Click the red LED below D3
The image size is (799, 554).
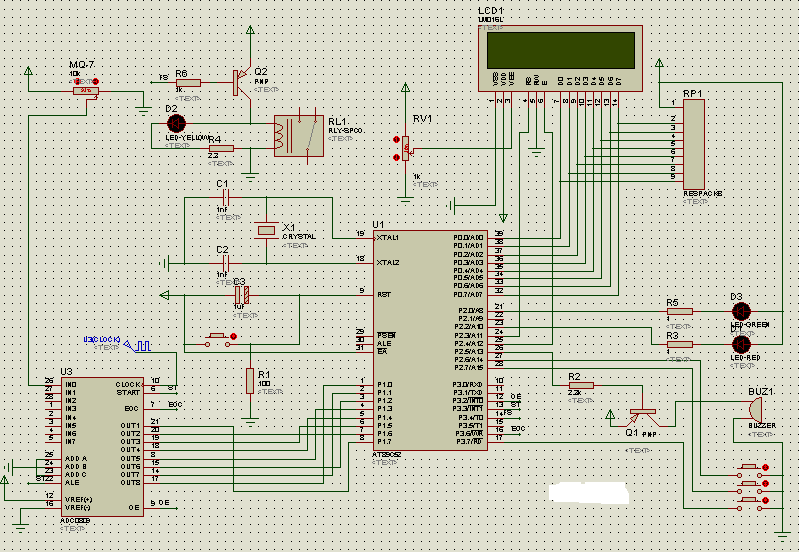[x=741, y=345]
